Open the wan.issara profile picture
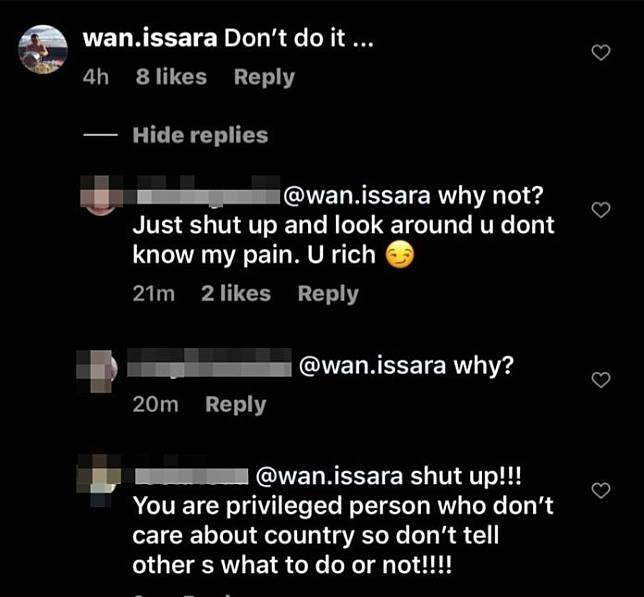The width and height of the screenshot is (644, 597). click(x=43, y=50)
